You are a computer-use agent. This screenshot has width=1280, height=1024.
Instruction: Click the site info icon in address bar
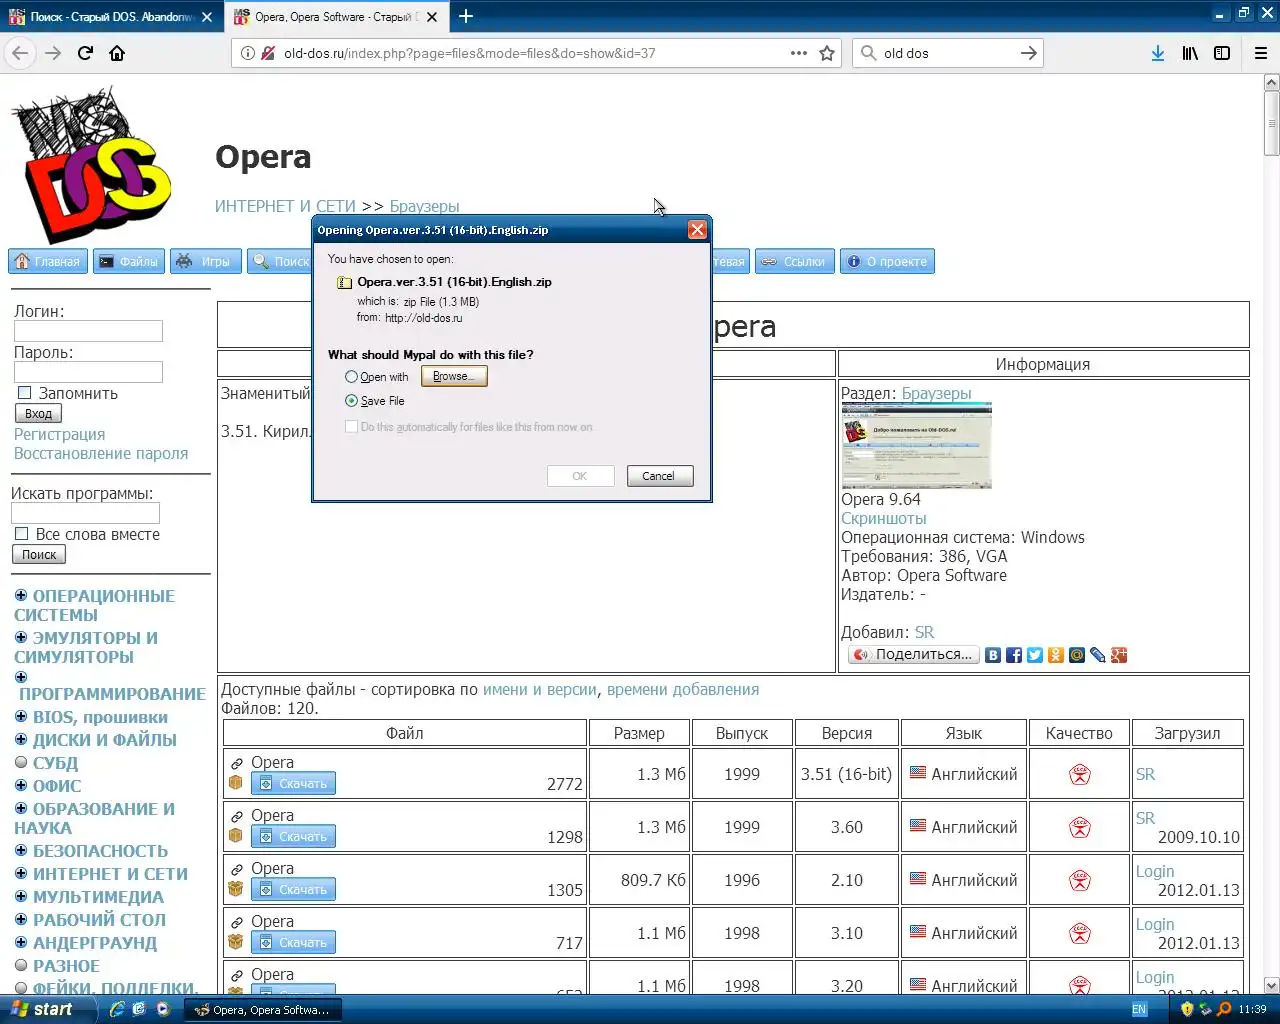(x=248, y=53)
